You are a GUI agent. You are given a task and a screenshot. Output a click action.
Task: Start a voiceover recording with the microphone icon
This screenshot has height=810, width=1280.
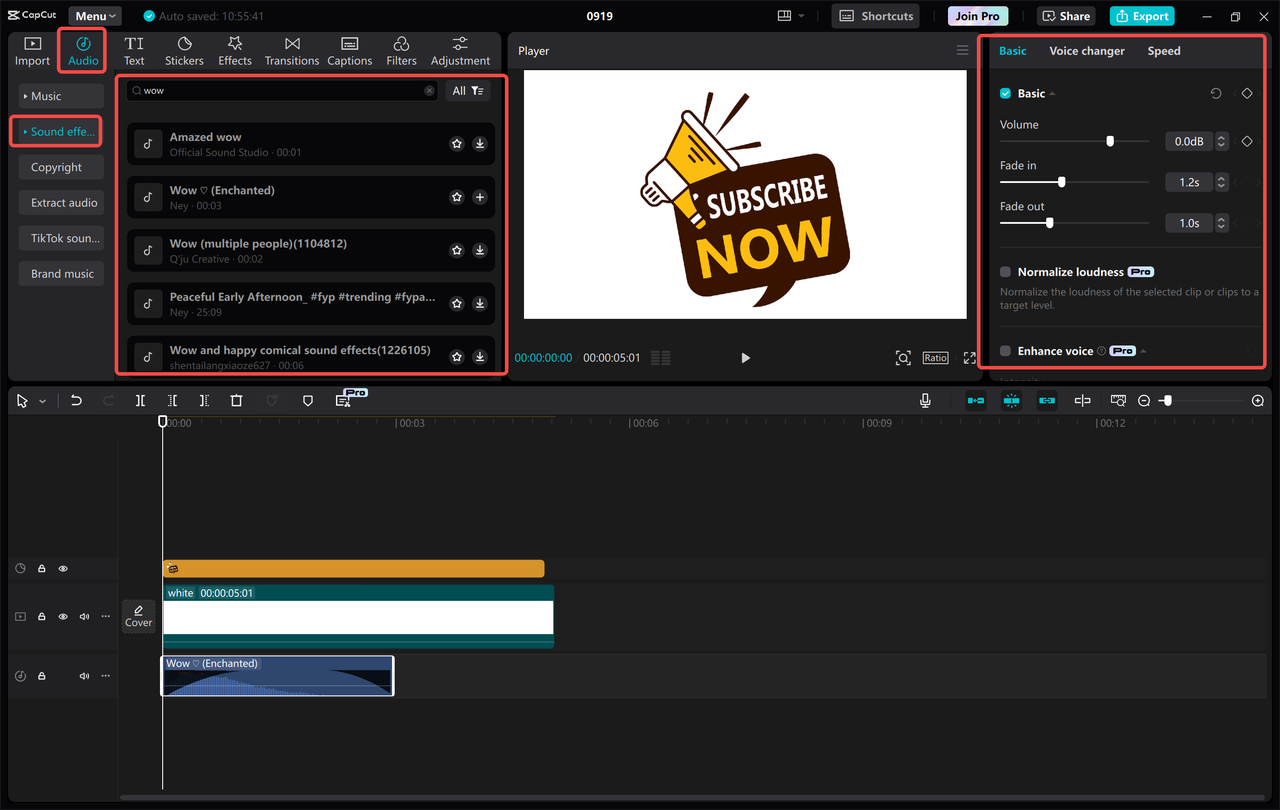925,400
